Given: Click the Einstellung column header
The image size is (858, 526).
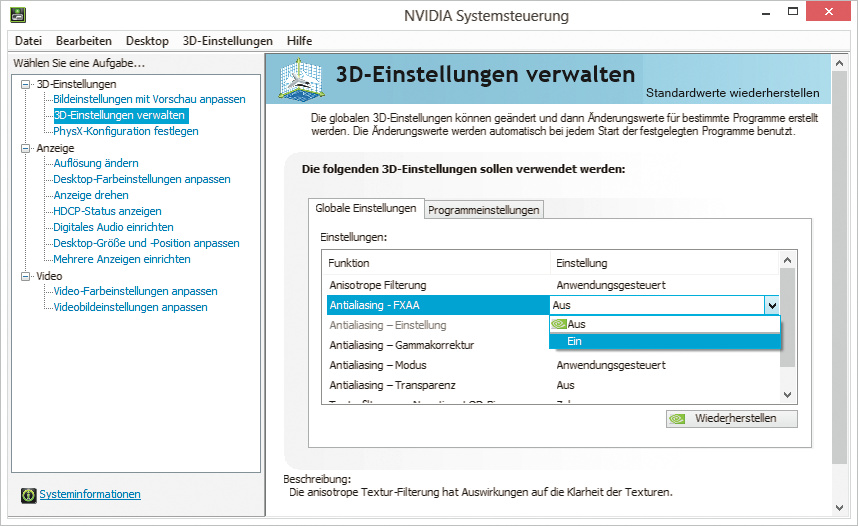Looking at the screenshot, I should coord(664,263).
